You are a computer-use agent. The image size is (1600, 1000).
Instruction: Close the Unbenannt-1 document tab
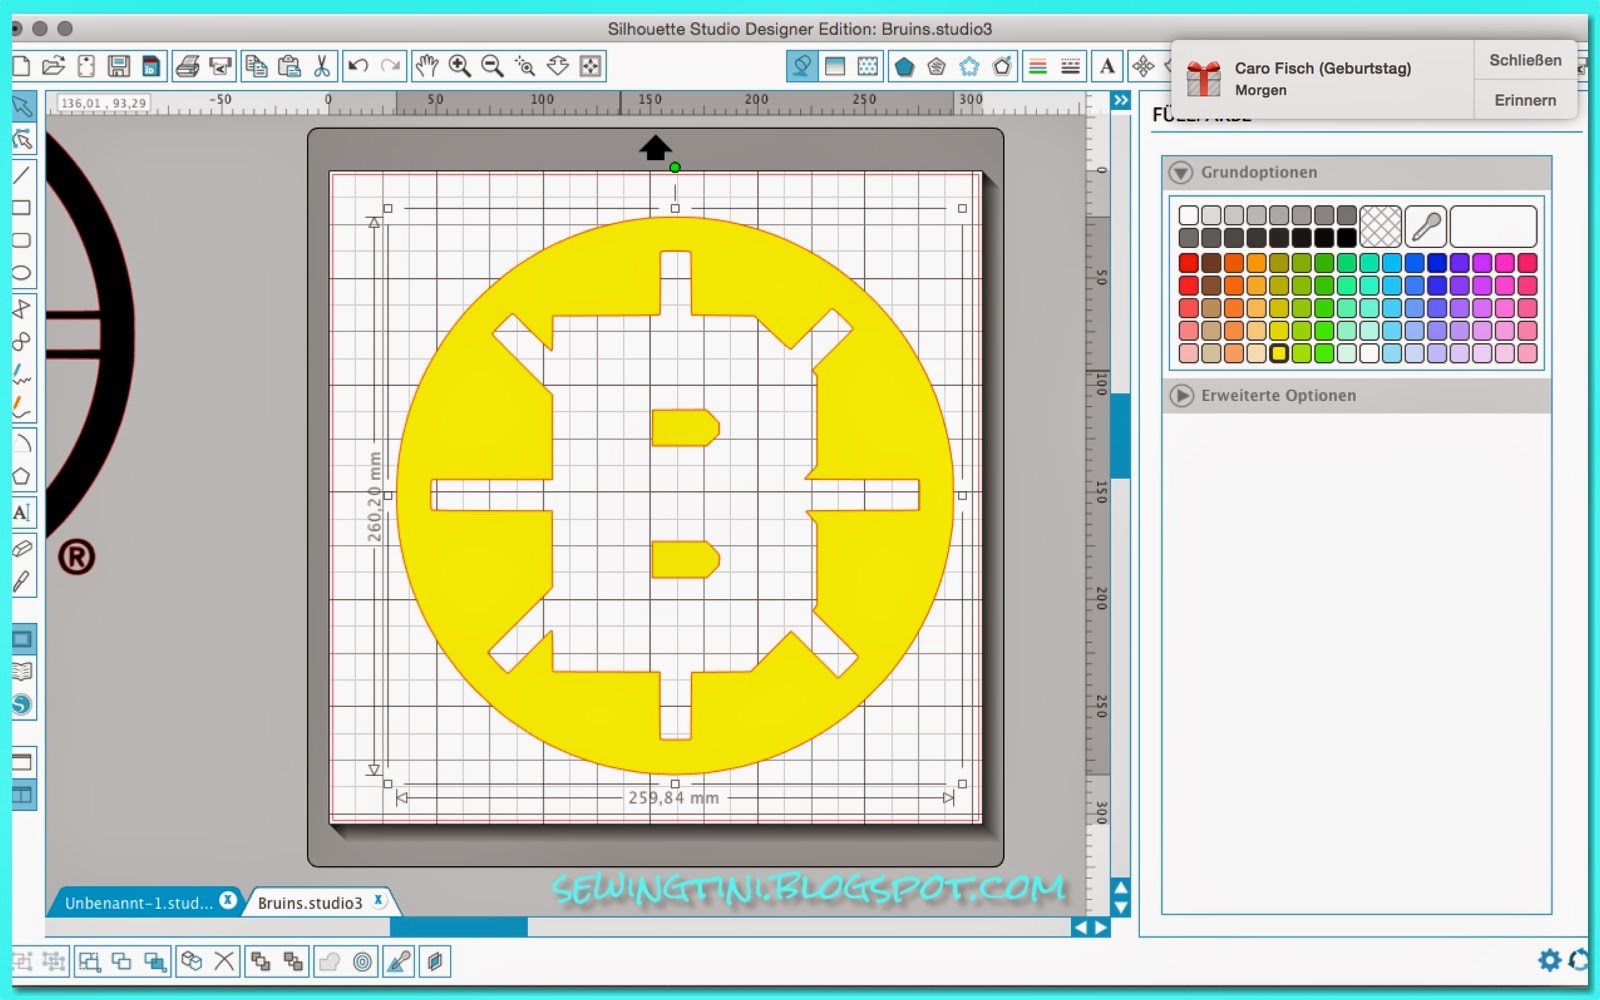click(228, 900)
